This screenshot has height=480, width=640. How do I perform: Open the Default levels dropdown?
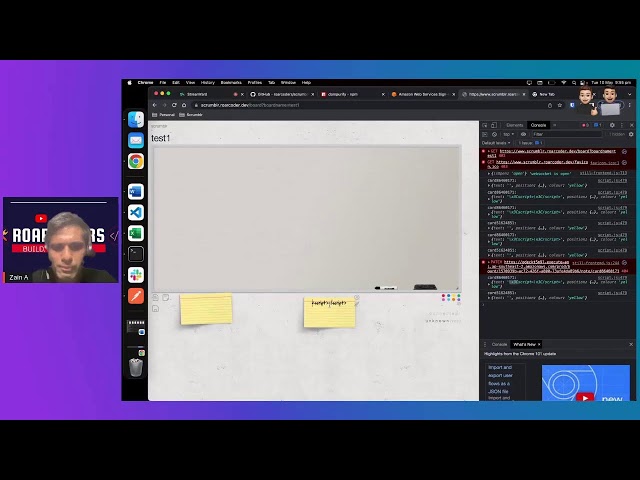coord(496,143)
